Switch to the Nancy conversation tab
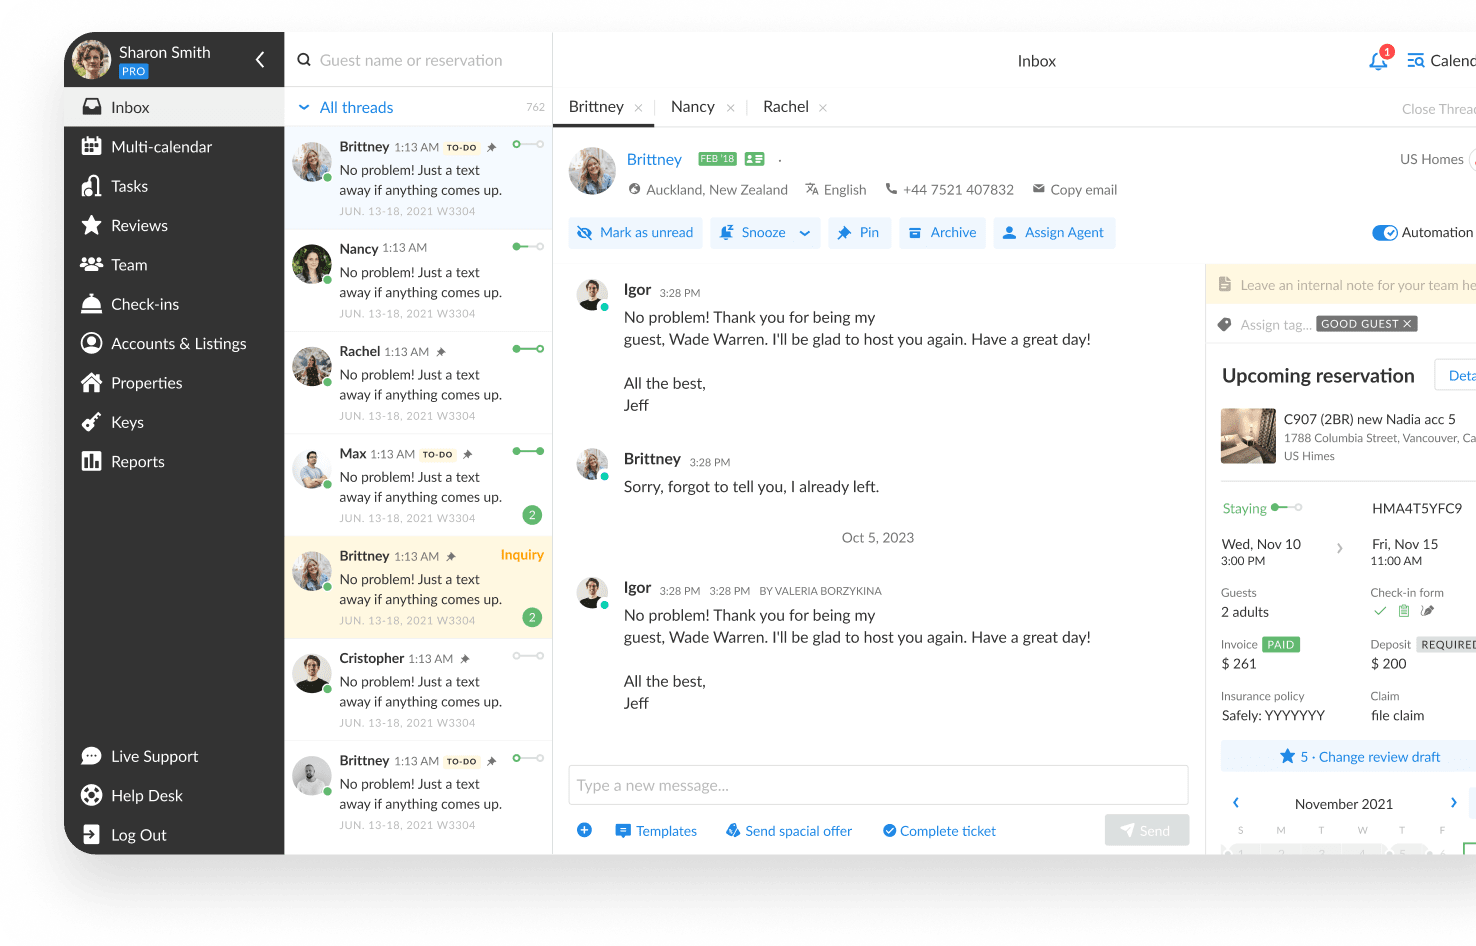This screenshot has width=1476, height=946. tap(692, 106)
